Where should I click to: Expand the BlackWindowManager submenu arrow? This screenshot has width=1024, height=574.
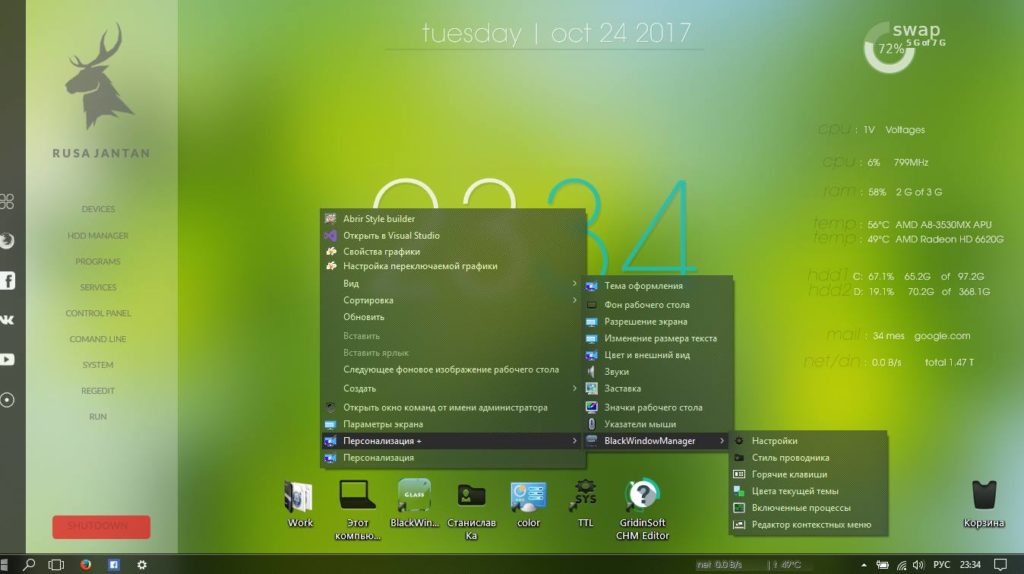(x=722, y=441)
